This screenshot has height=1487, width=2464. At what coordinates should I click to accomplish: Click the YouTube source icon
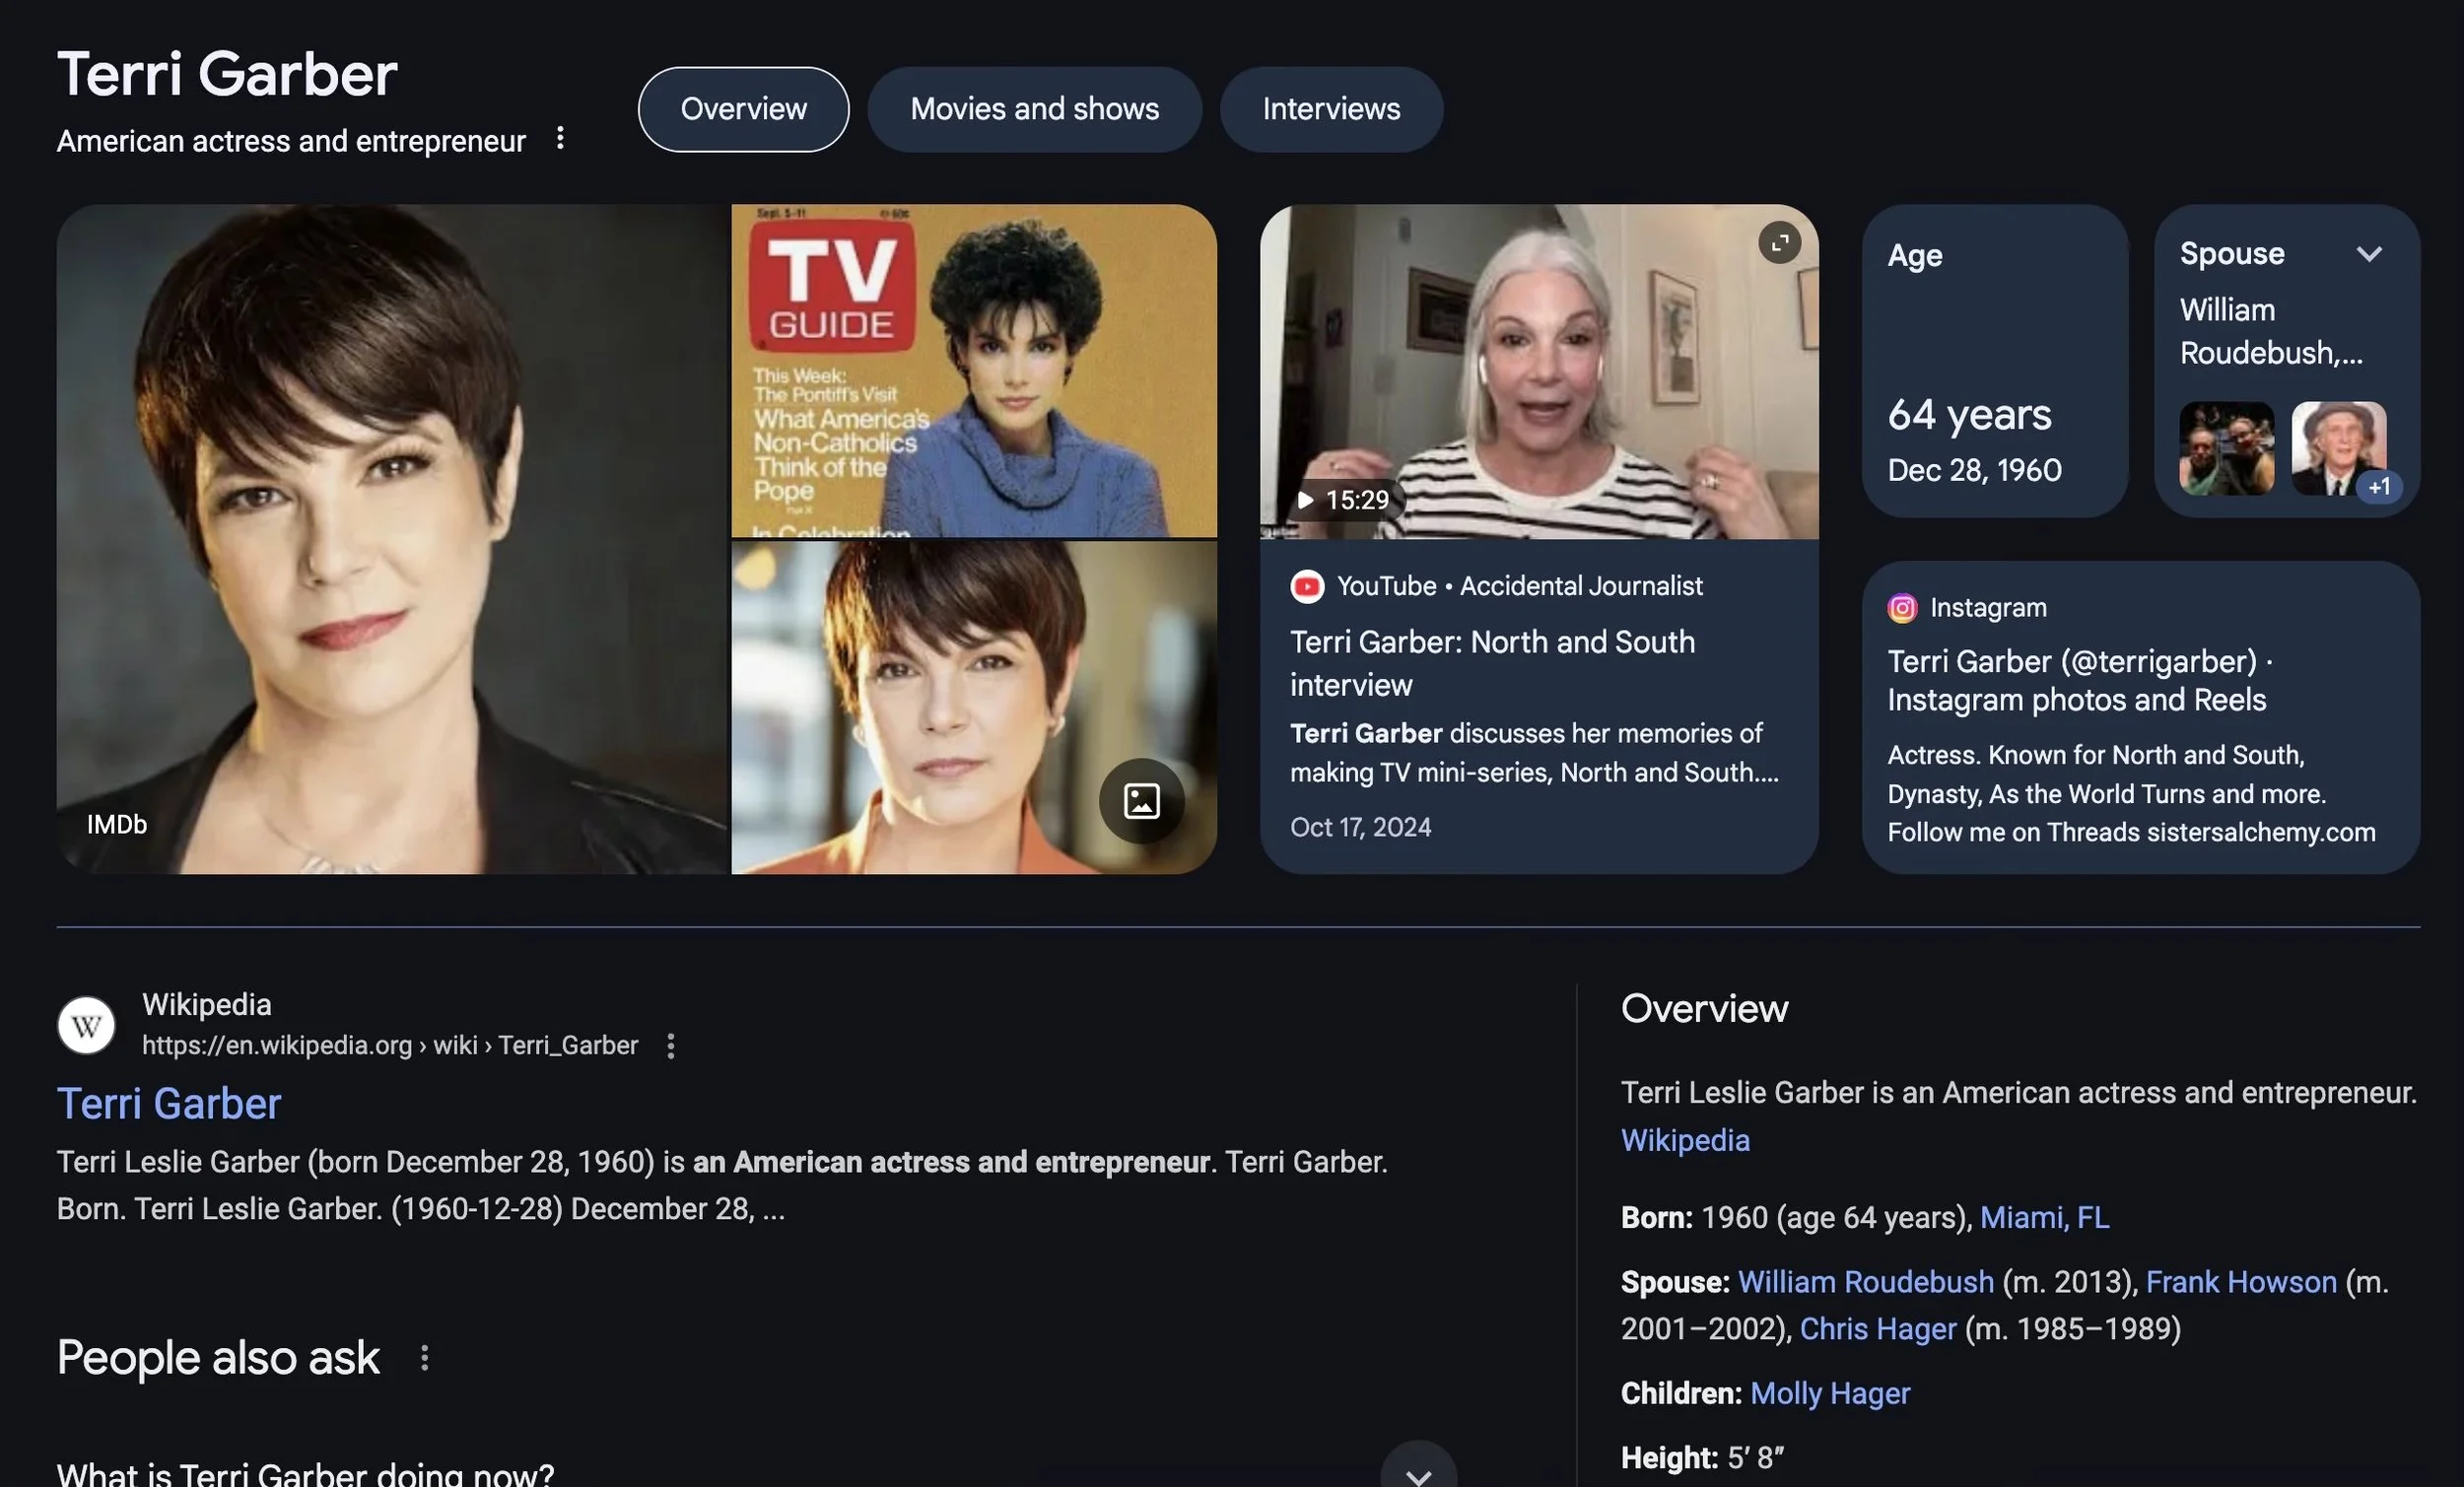(x=1306, y=586)
